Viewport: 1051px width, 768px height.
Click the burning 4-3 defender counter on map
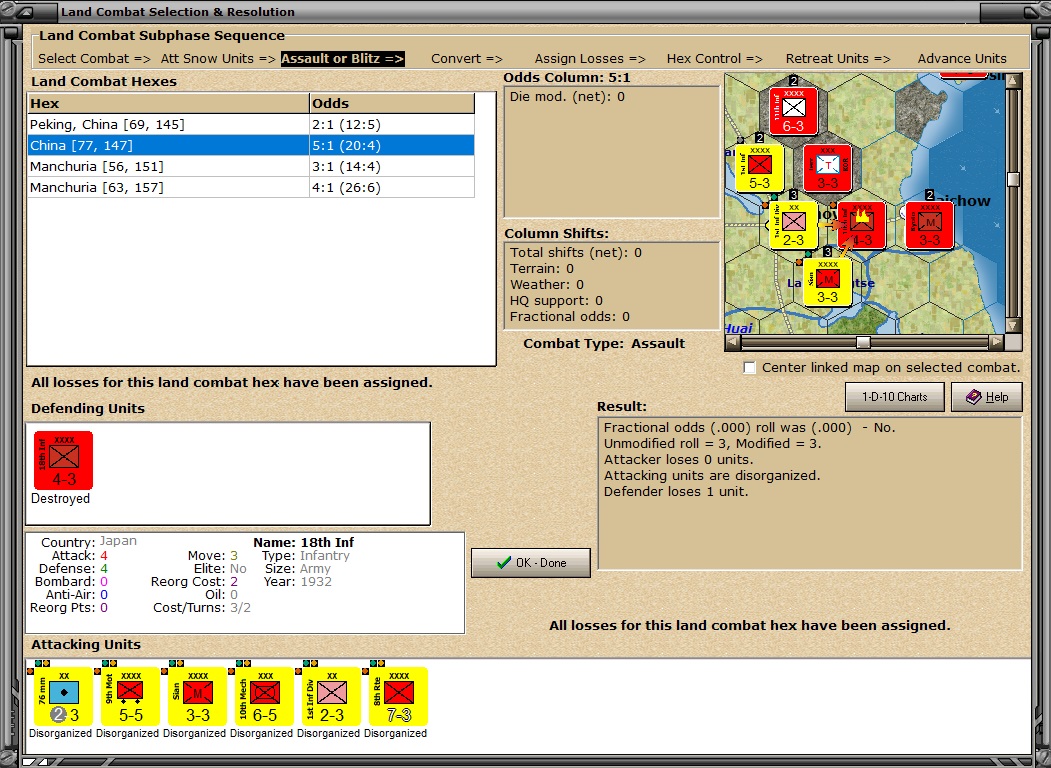click(861, 226)
